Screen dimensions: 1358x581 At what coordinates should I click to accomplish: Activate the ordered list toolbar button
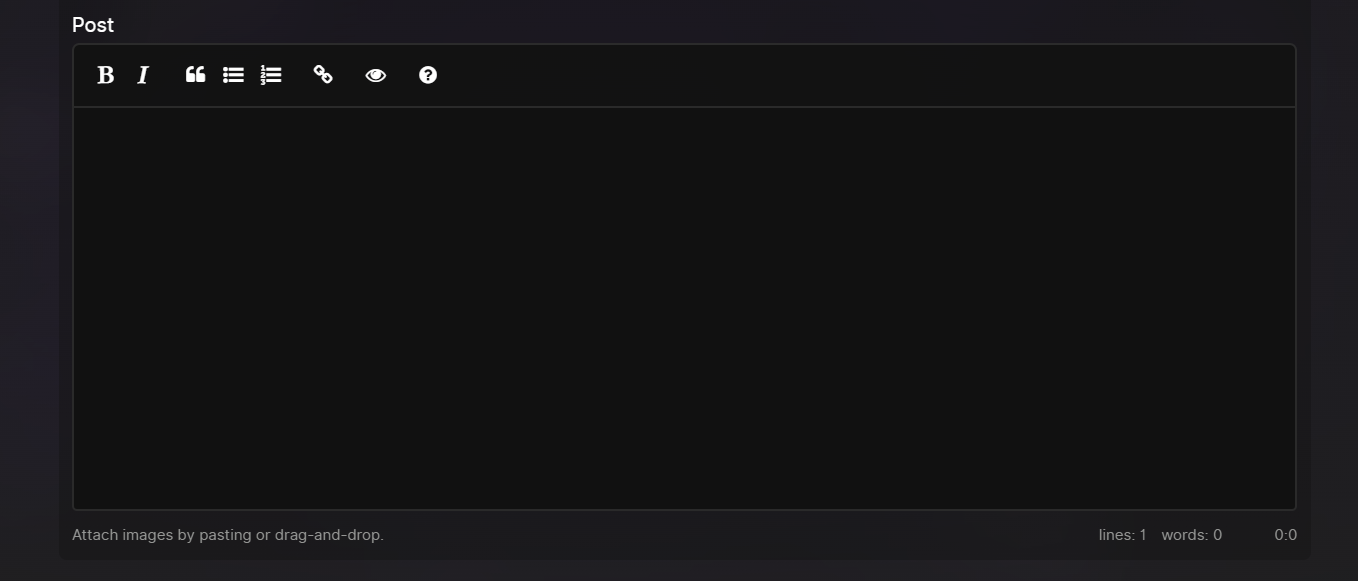[x=271, y=75]
